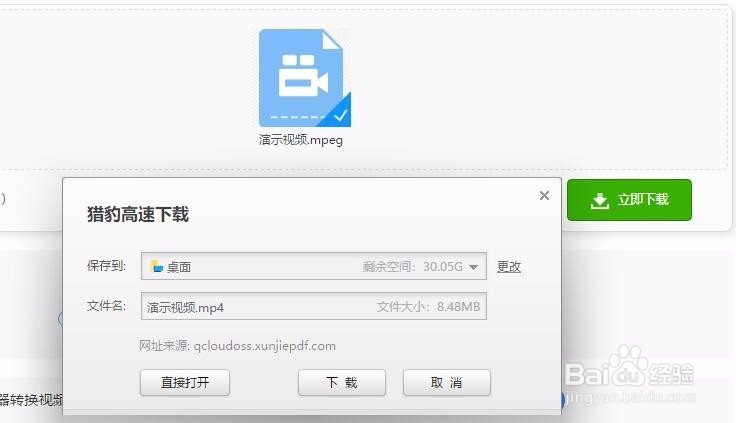Viewport: 736px width, 423px height.
Task: Click the 取消 button
Action: point(446,382)
